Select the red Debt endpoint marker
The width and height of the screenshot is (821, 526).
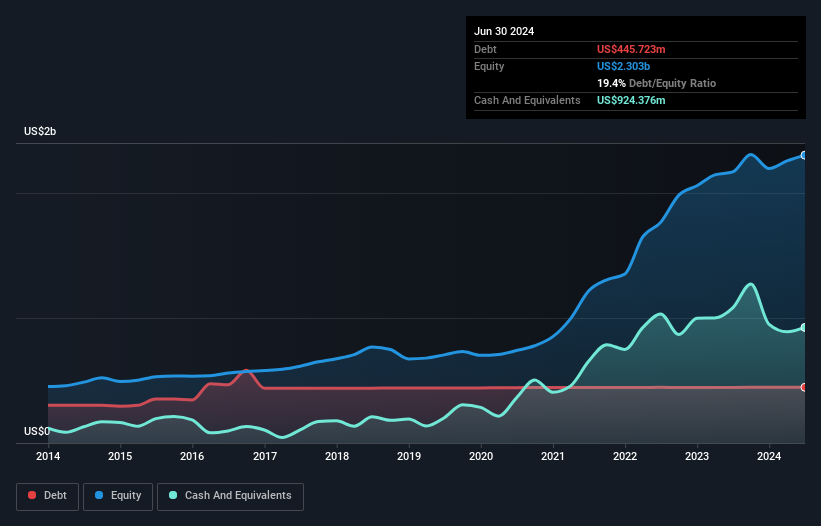click(x=804, y=387)
